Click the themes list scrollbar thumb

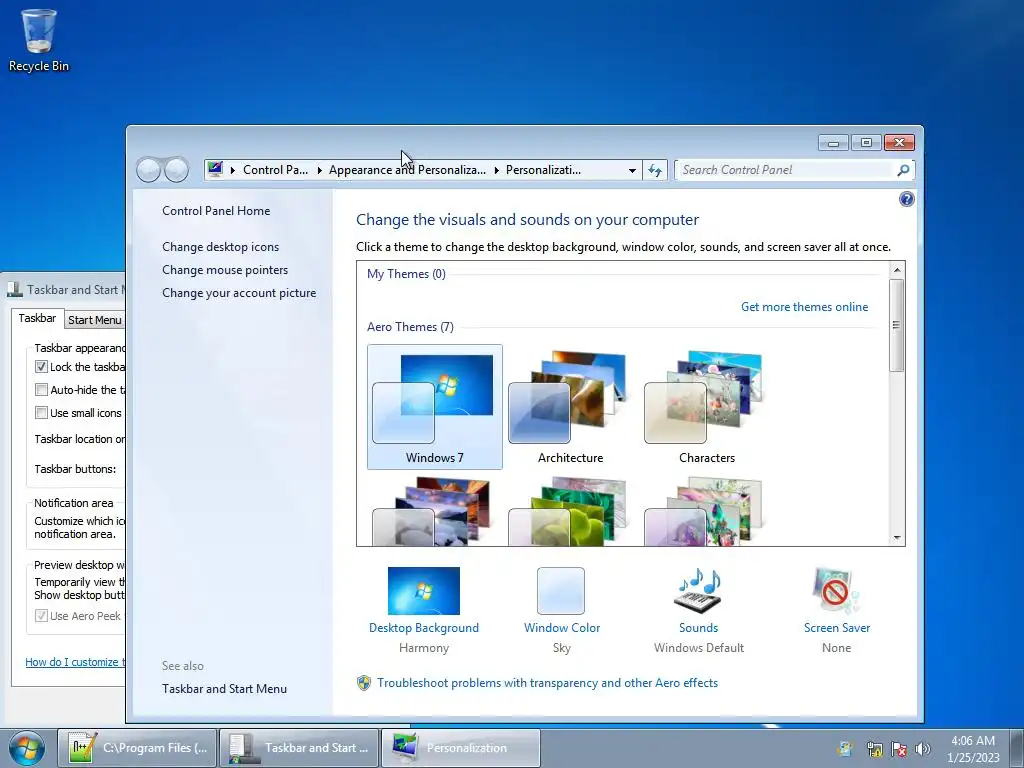pos(897,325)
